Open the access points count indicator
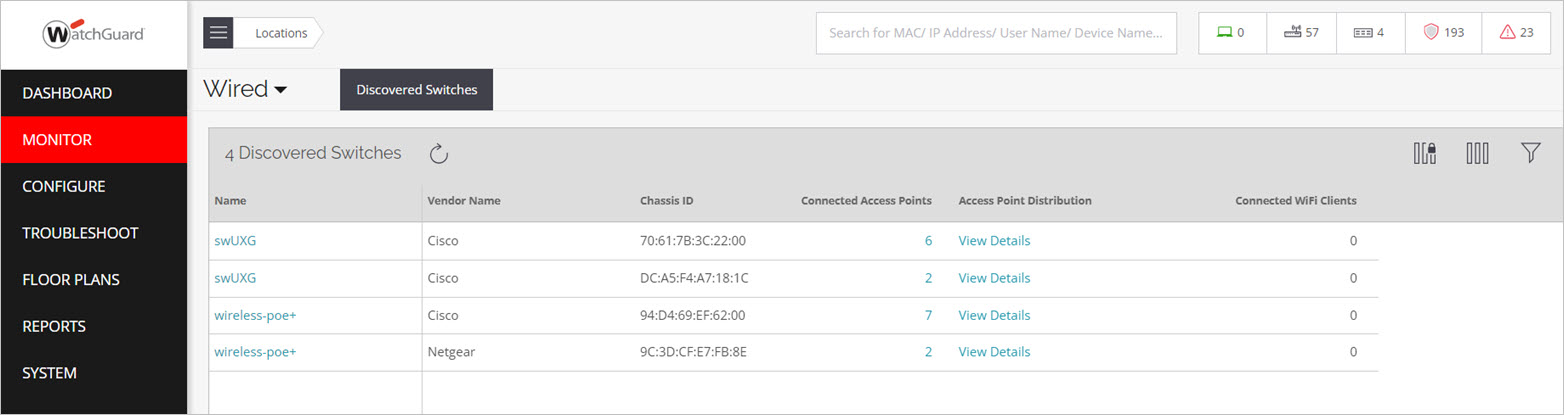This screenshot has height=415, width=1564. tap(1301, 33)
